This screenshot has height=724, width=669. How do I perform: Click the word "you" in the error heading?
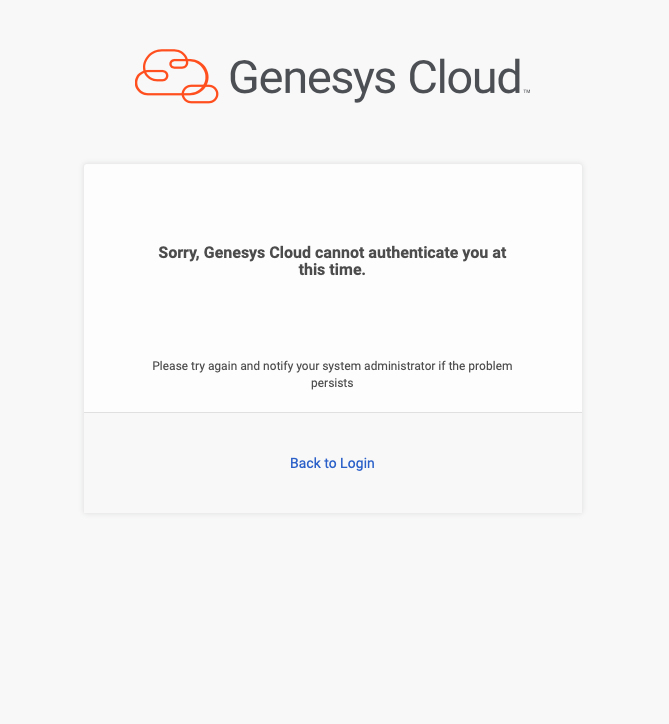pos(475,253)
